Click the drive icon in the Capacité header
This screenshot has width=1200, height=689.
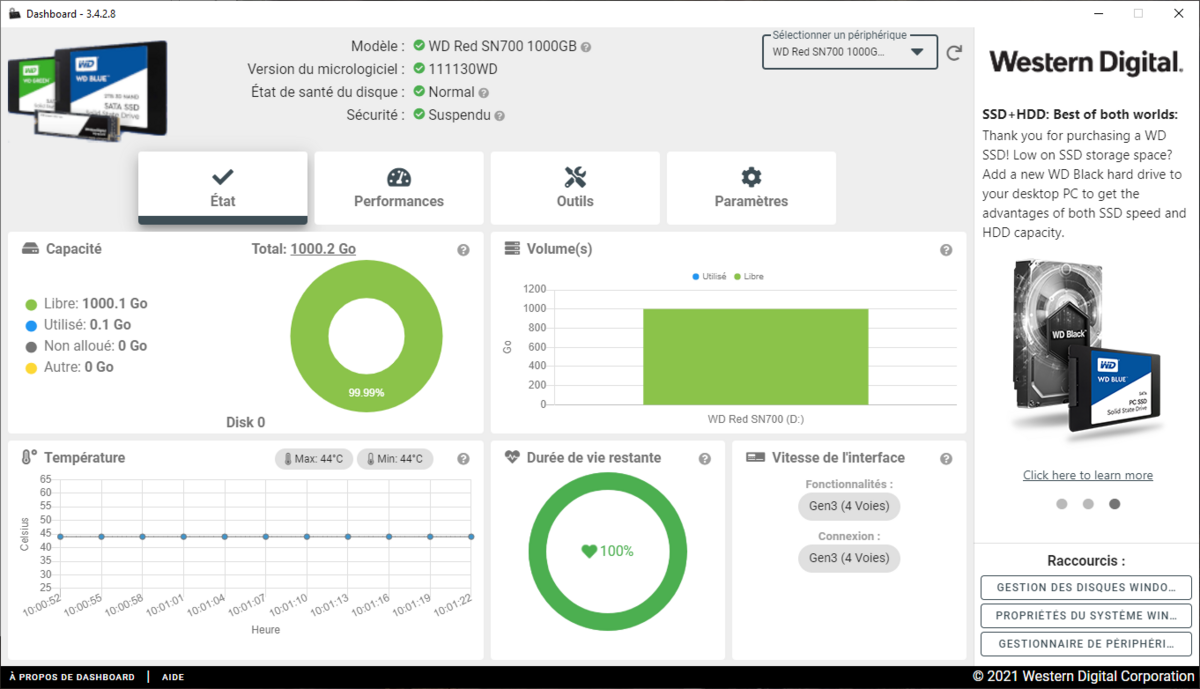[x=30, y=249]
